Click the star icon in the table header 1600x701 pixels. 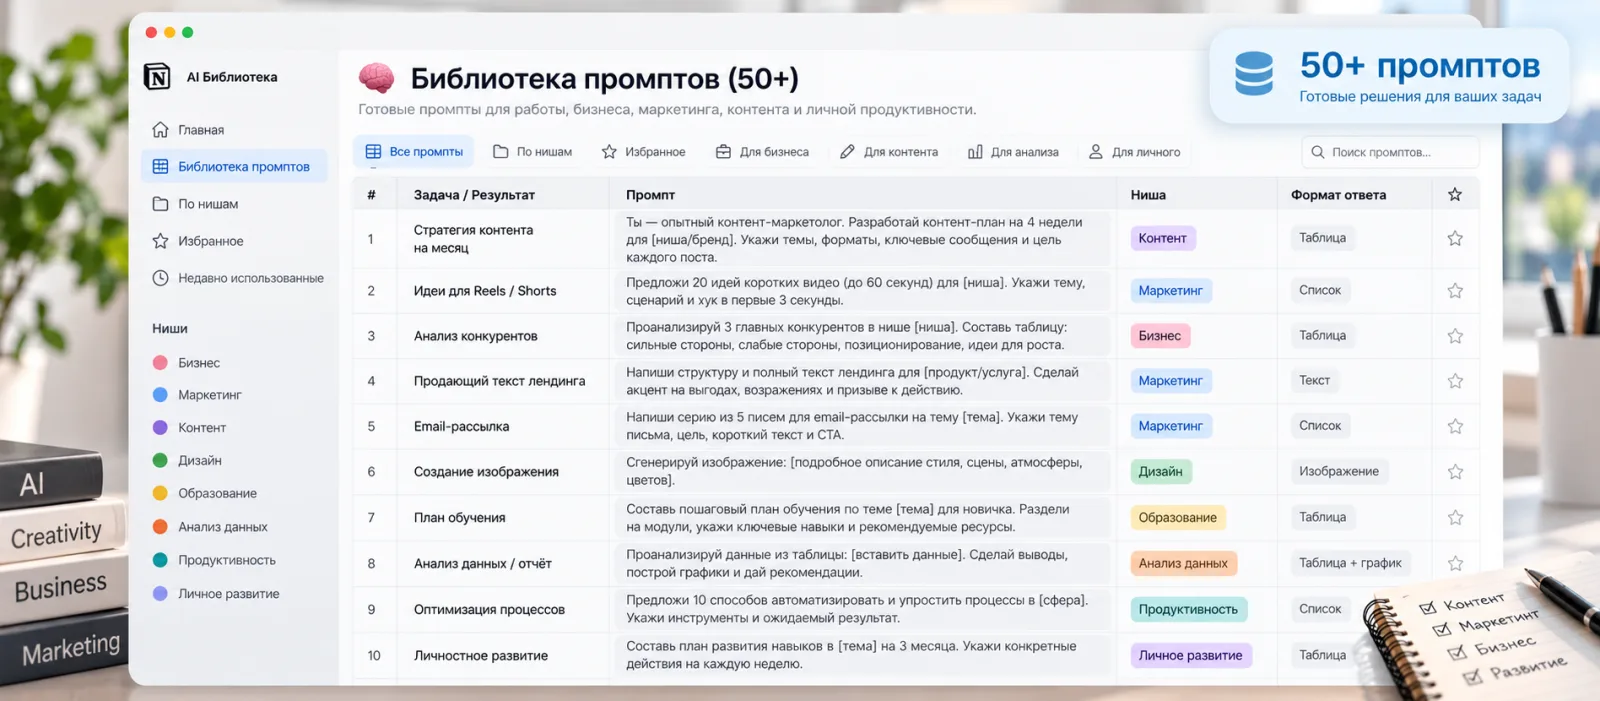click(x=1455, y=194)
